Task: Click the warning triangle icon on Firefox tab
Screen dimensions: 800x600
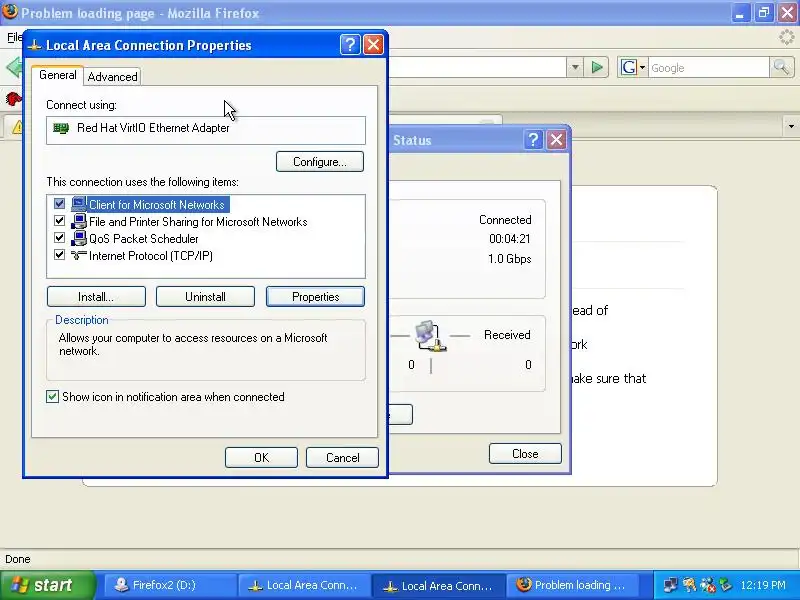Action: (17, 127)
